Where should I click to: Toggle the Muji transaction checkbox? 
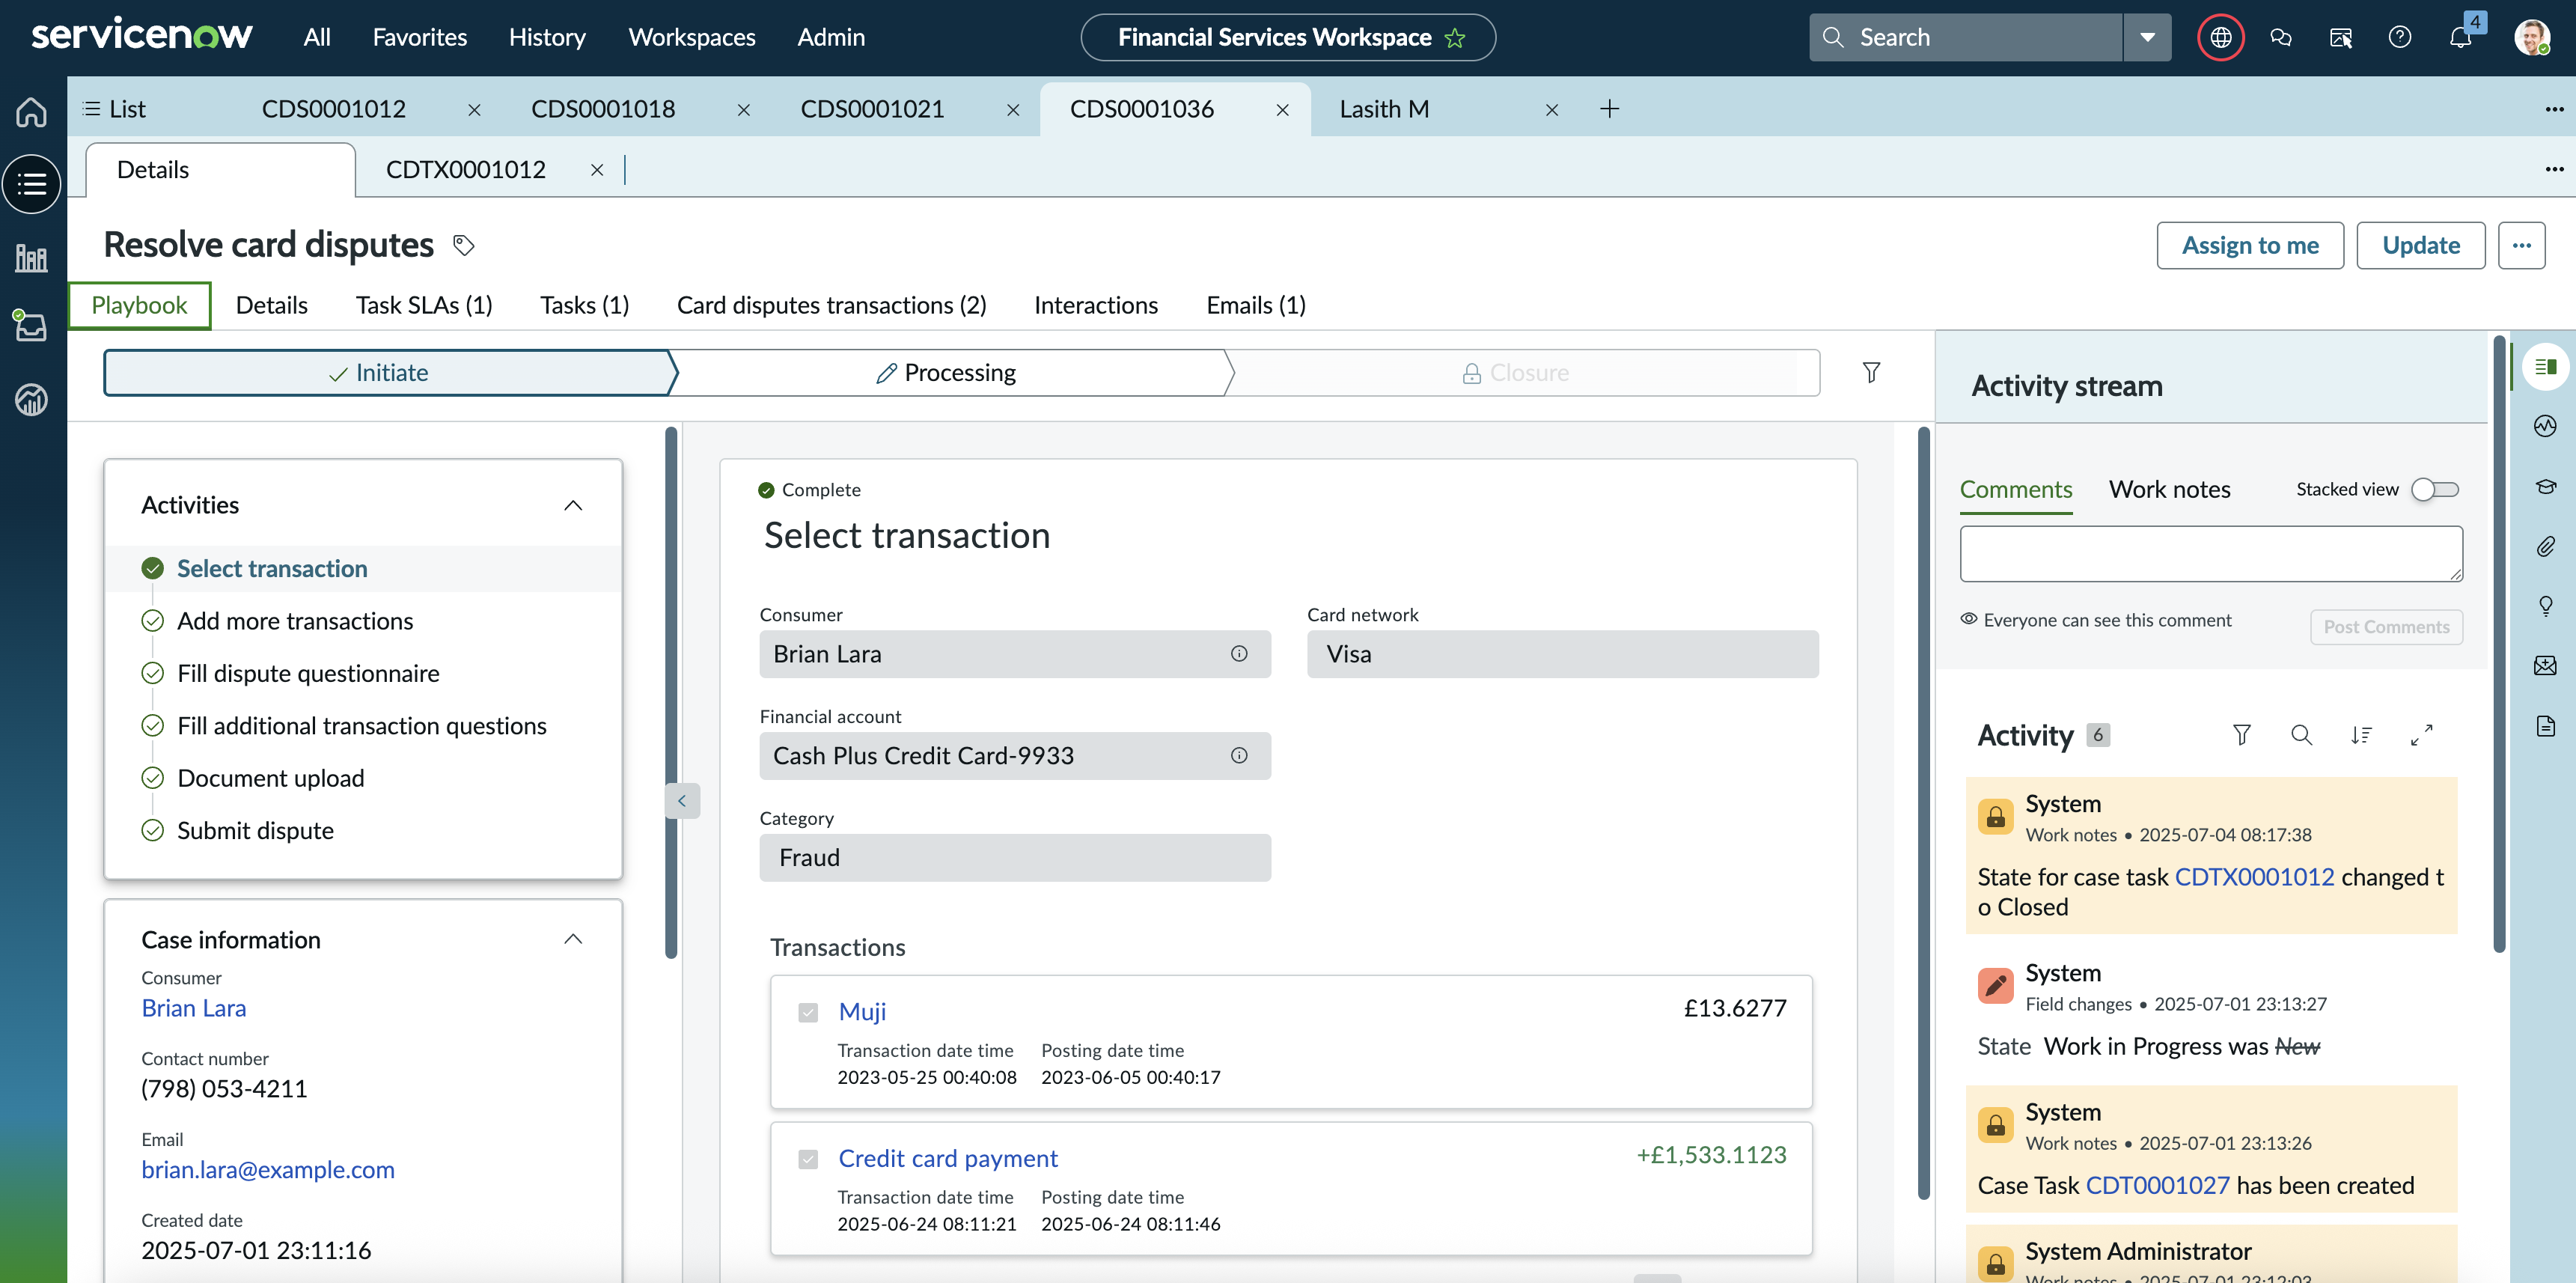pyautogui.click(x=808, y=1012)
